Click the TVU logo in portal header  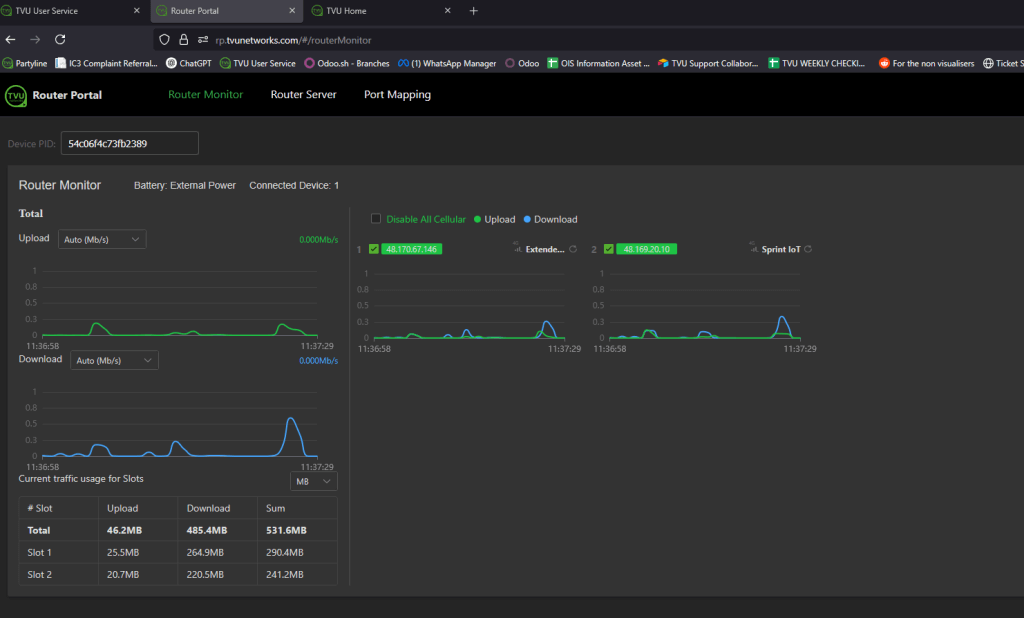pos(16,95)
